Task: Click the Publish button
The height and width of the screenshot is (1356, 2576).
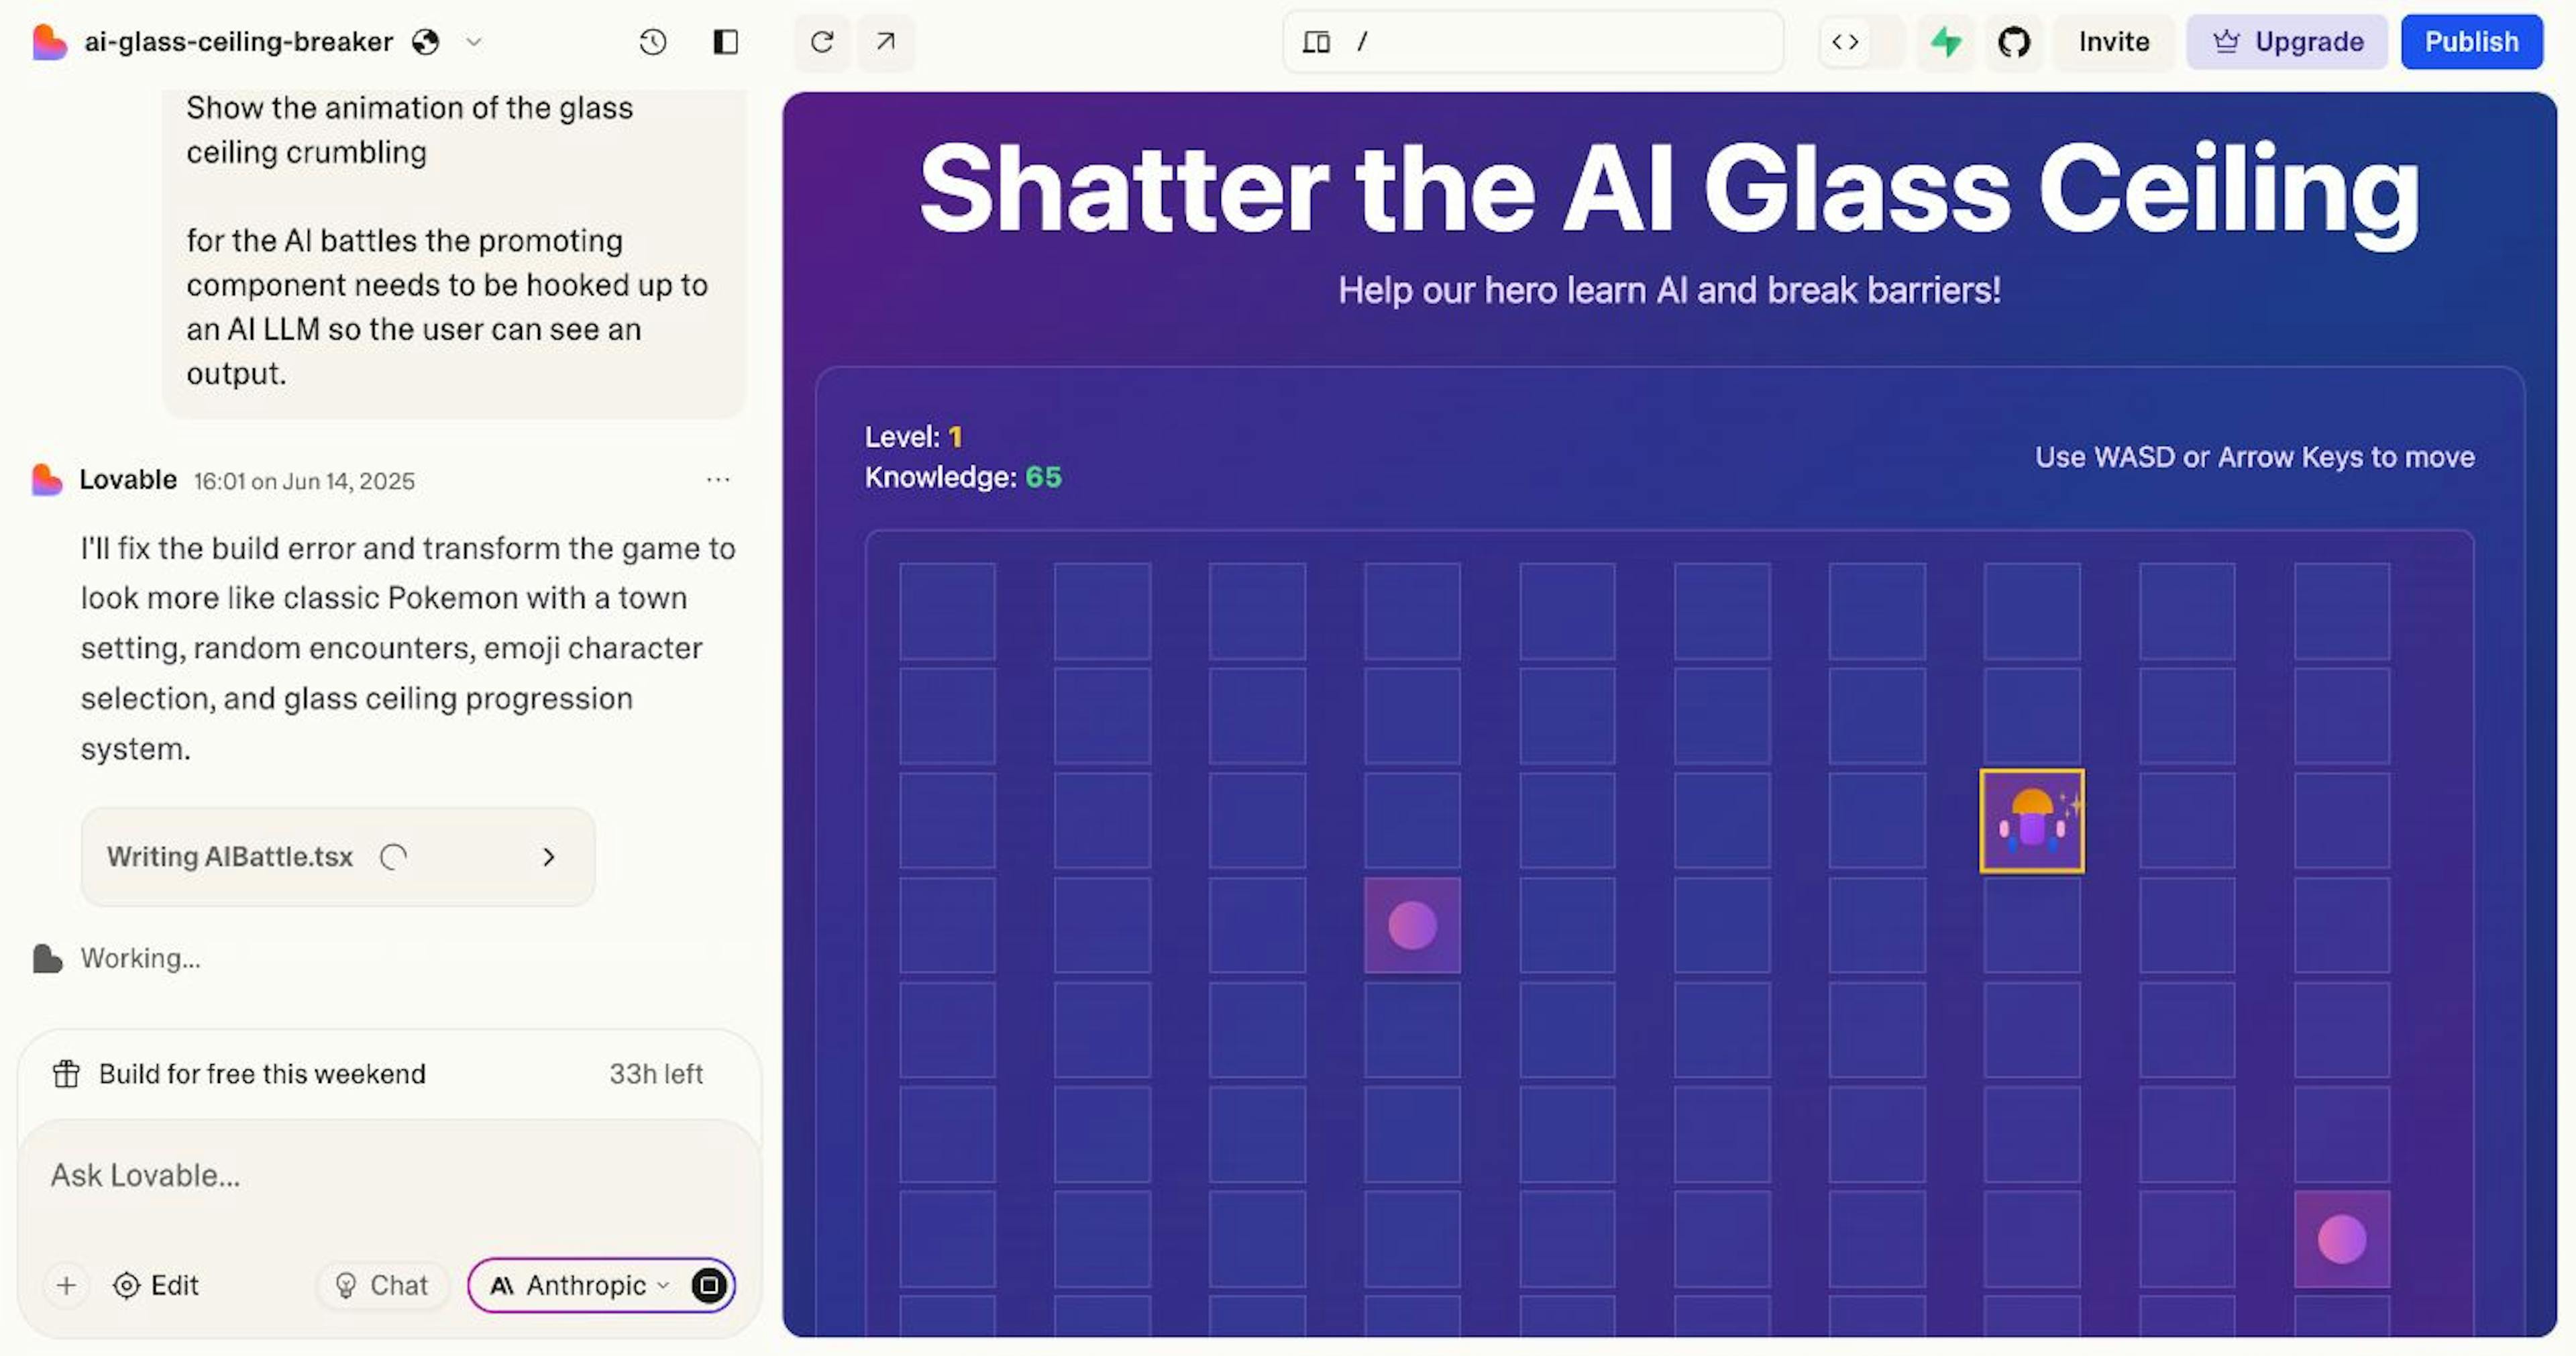Action: pyautogui.click(x=2470, y=42)
